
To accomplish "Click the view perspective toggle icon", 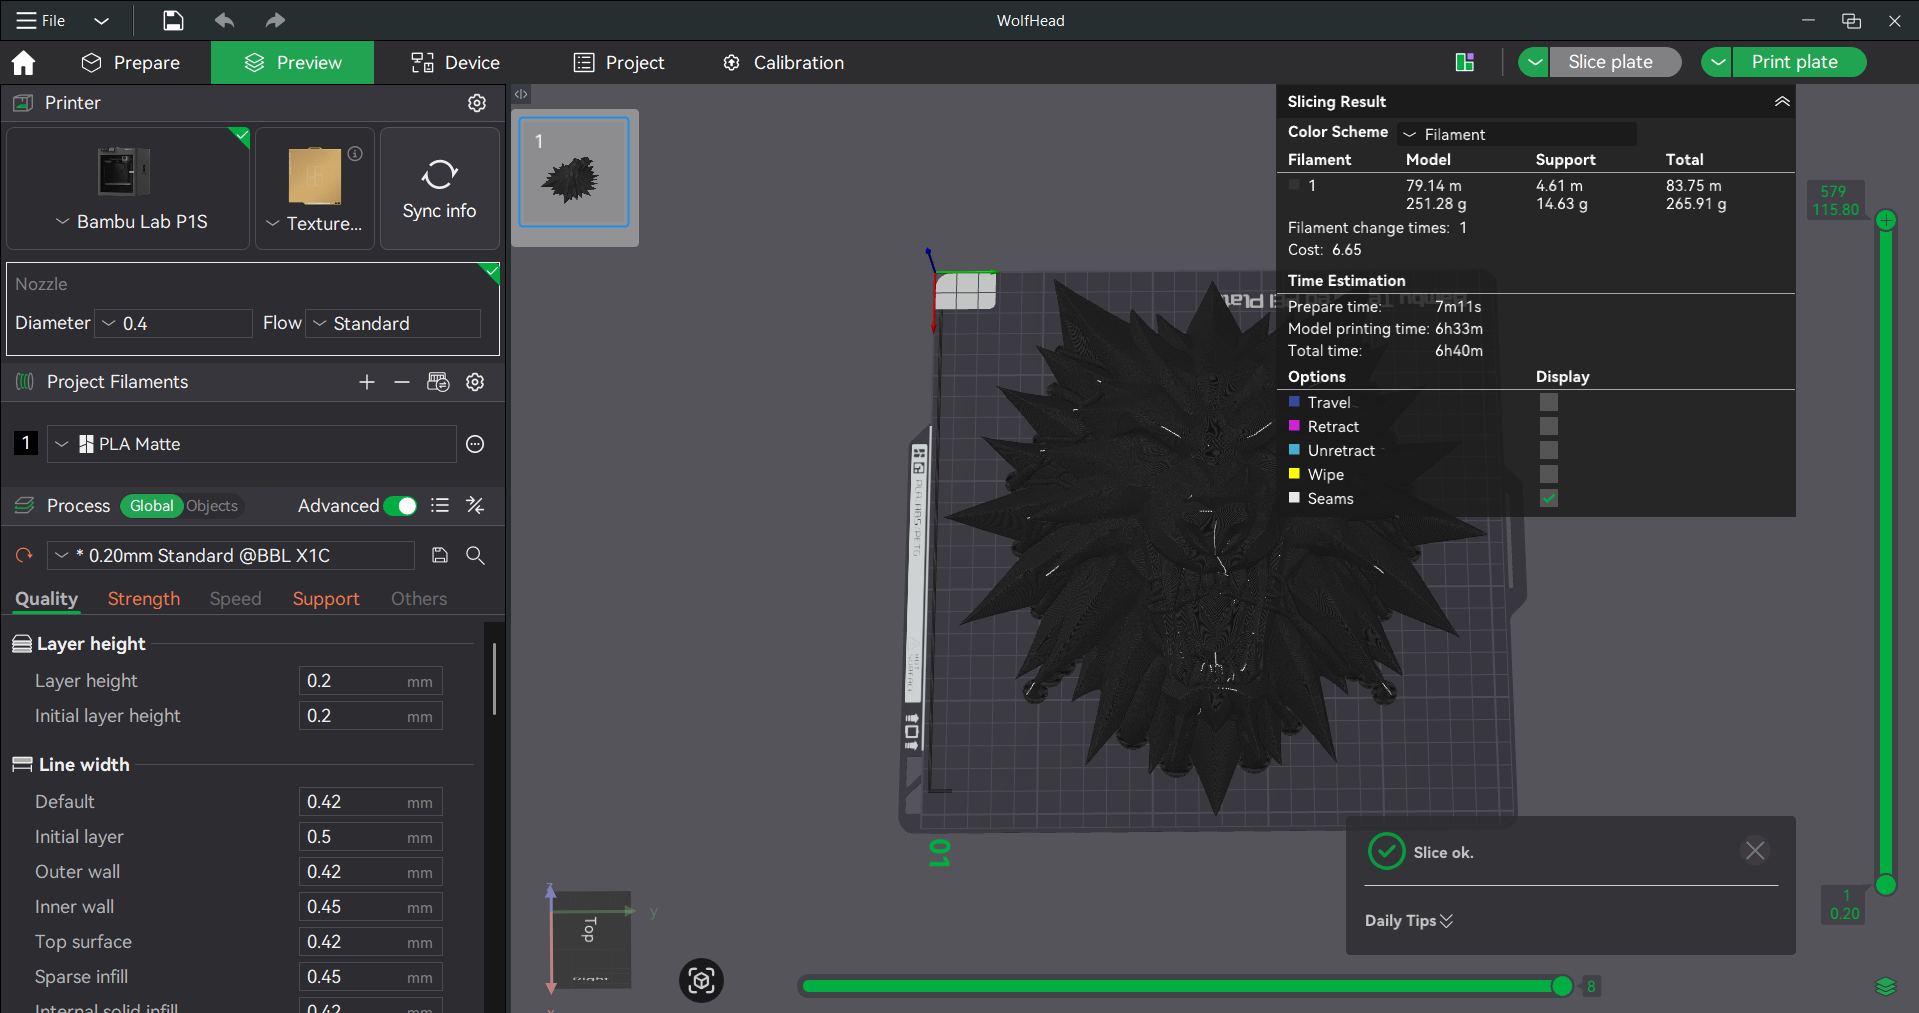I will (701, 980).
